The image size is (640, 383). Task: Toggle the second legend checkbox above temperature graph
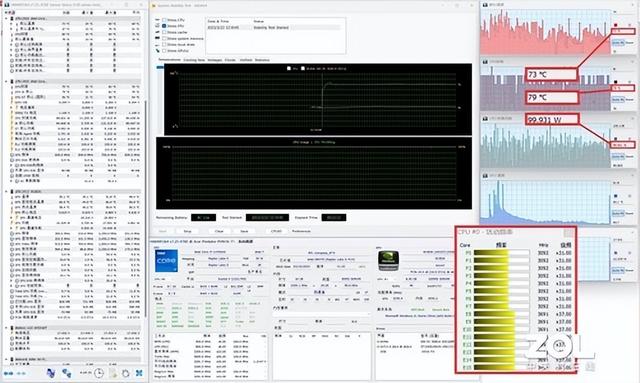[303, 68]
